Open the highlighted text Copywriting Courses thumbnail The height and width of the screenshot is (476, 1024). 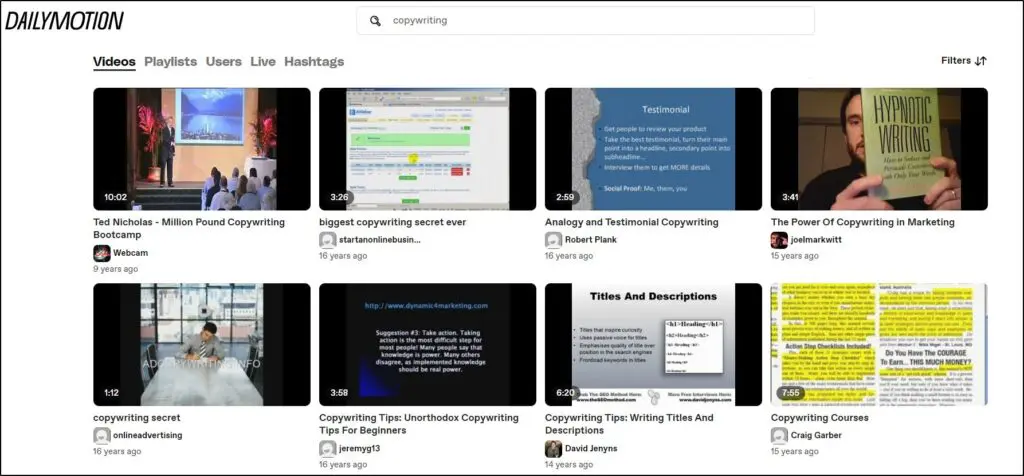879,344
